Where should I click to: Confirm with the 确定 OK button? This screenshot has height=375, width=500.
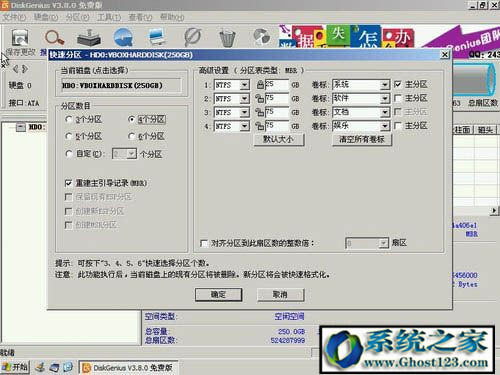218,295
